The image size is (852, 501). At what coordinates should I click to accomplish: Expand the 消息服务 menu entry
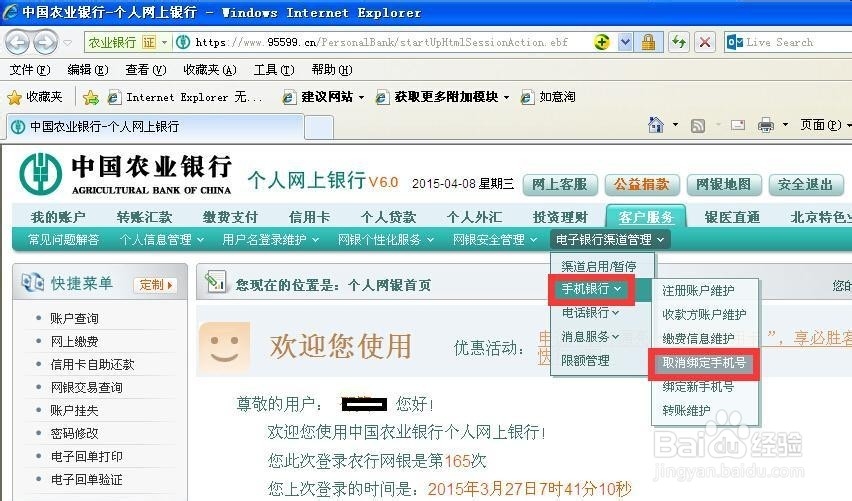[590, 336]
